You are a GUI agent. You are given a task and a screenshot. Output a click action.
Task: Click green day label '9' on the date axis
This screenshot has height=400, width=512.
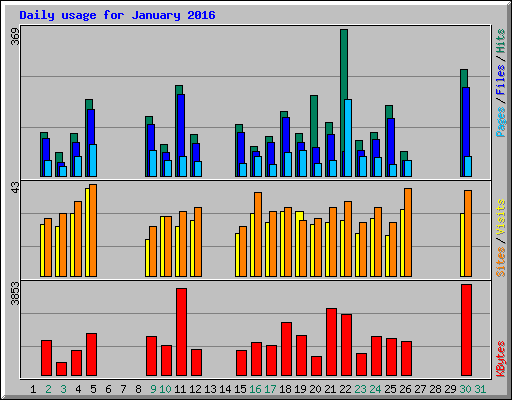(x=153, y=389)
